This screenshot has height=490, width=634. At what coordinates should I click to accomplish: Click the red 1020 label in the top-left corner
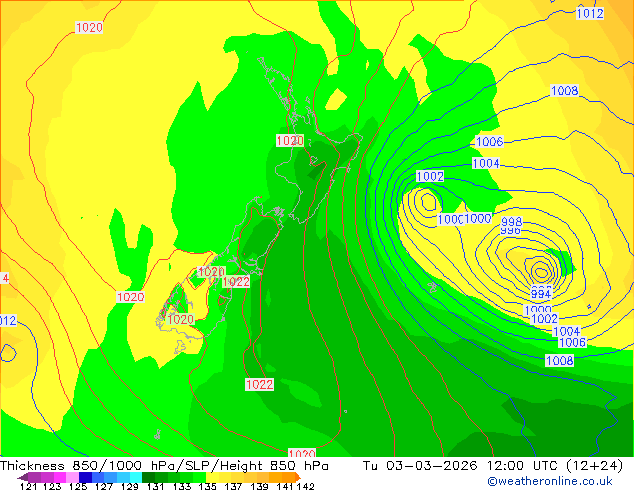[89, 27]
